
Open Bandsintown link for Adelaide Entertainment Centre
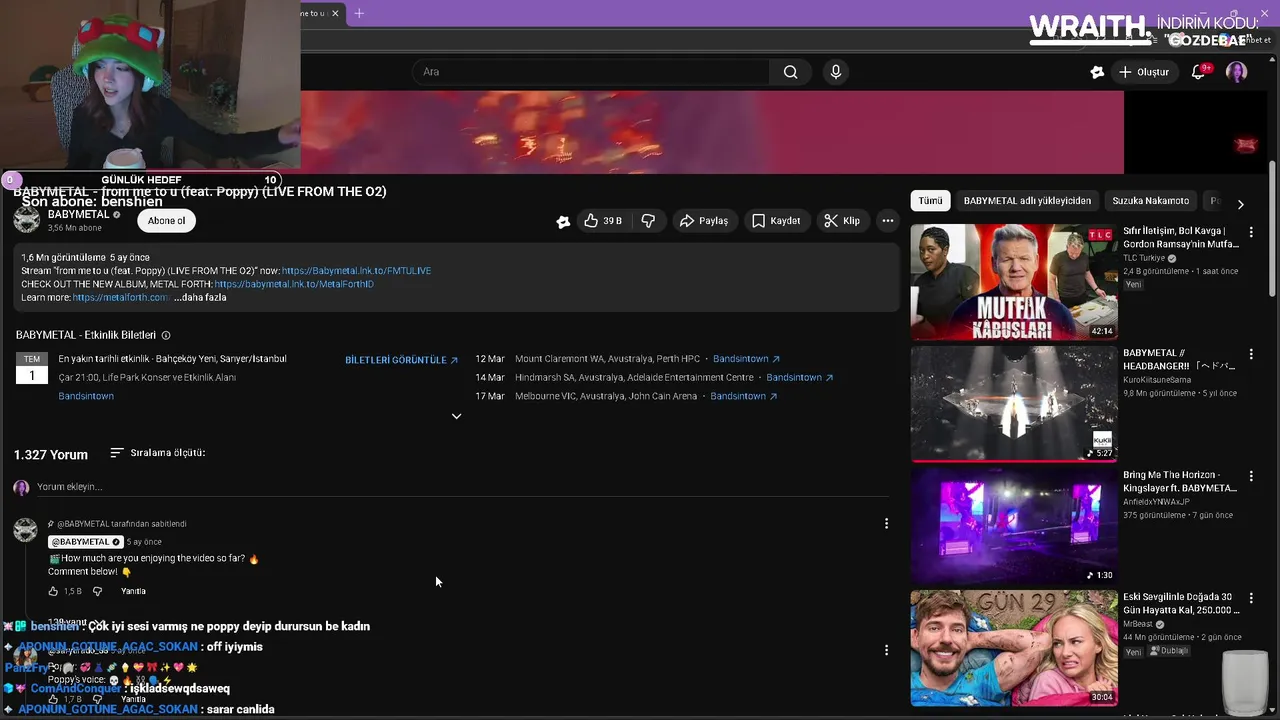click(x=799, y=378)
